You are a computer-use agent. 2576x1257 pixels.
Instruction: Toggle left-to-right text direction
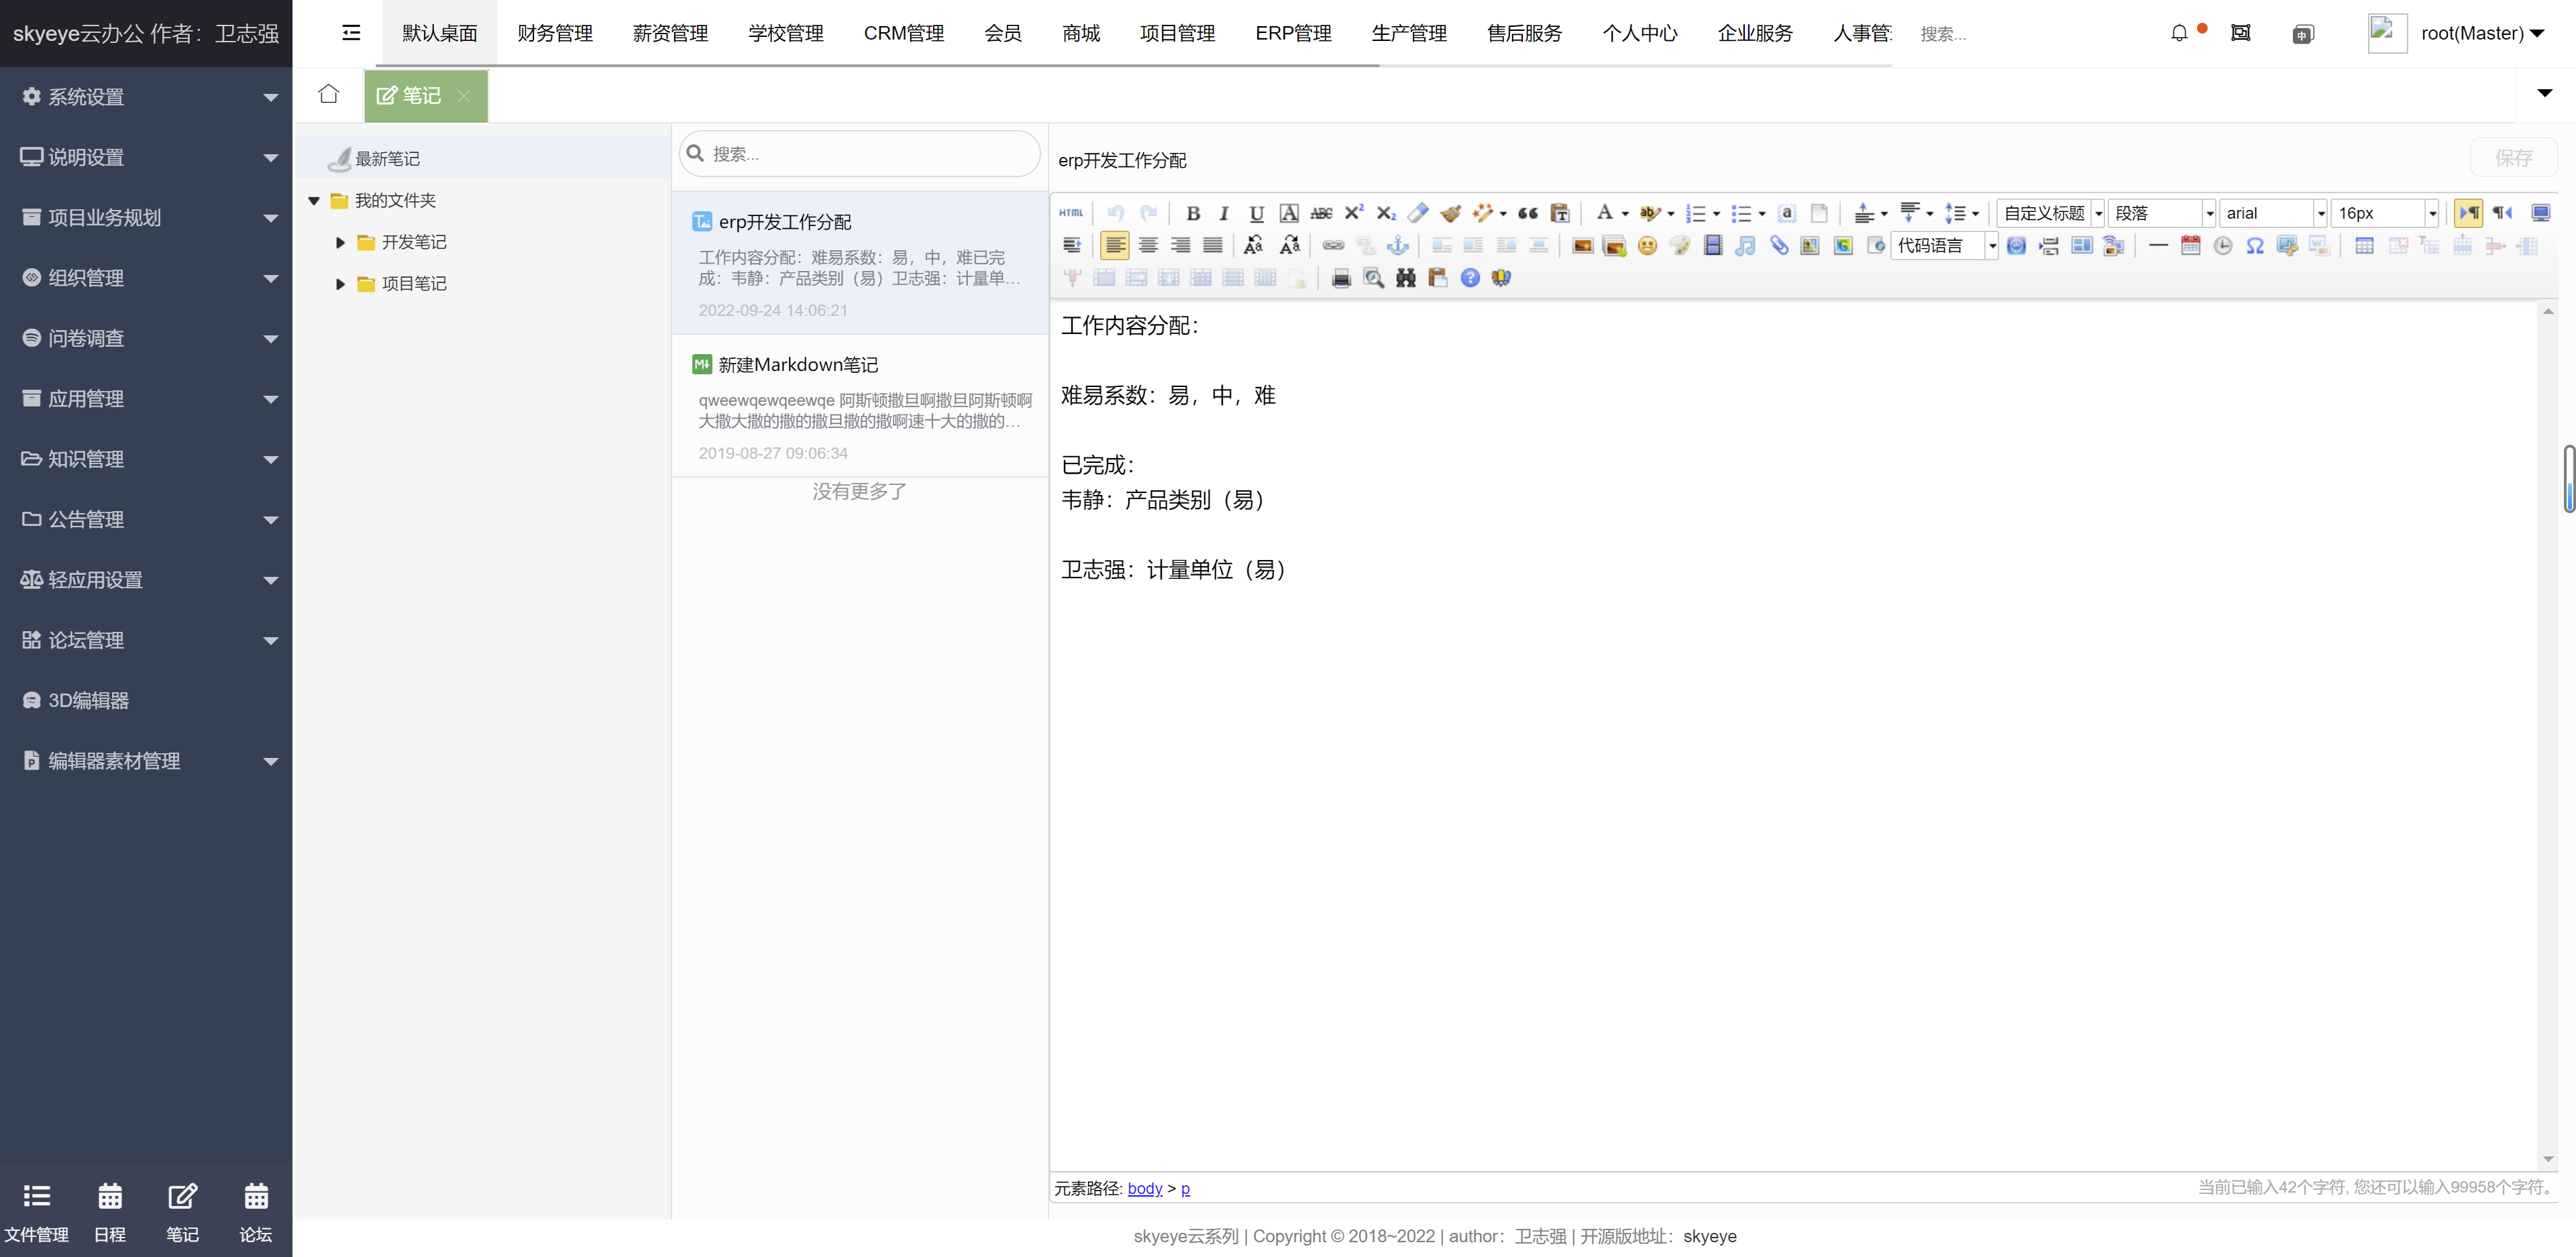[2467, 213]
